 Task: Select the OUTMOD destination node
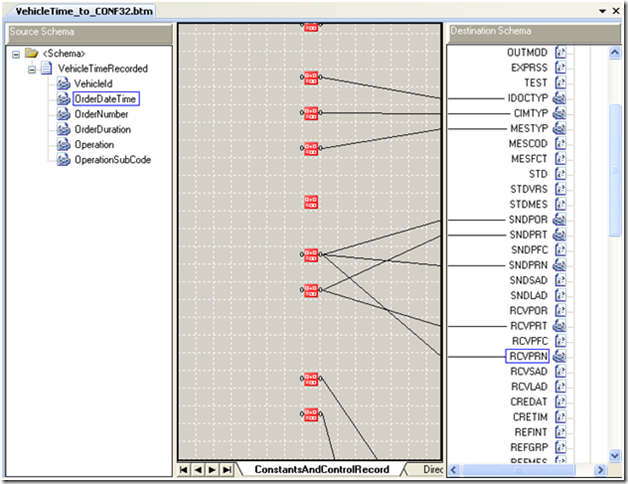point(527,52)
